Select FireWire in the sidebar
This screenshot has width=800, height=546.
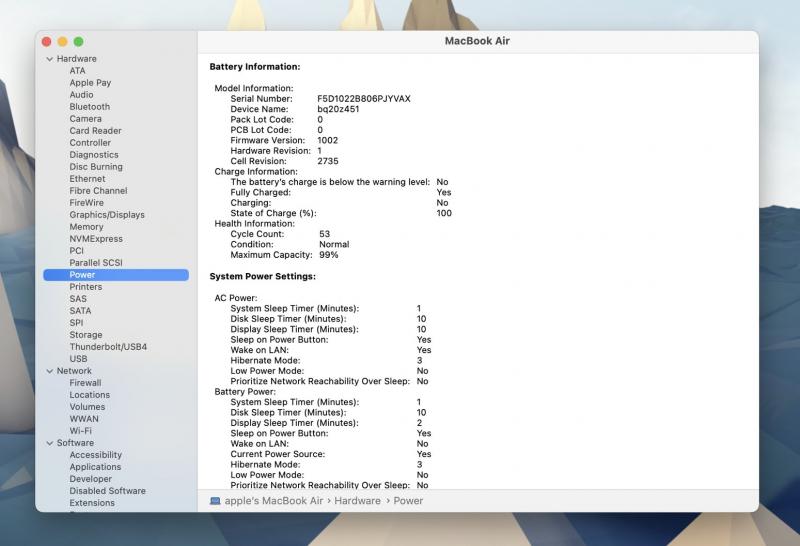point(86,203)
